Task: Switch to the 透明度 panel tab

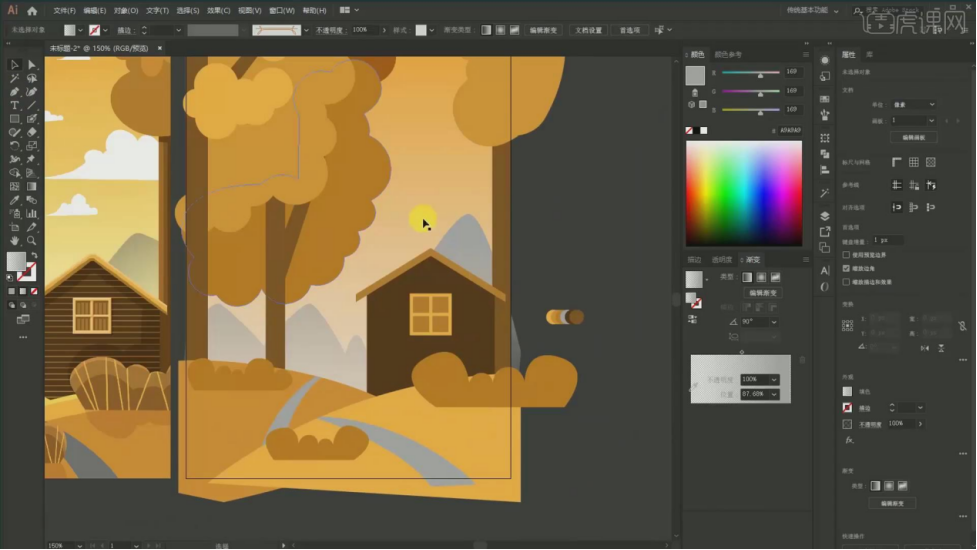Action: [721, 260]
